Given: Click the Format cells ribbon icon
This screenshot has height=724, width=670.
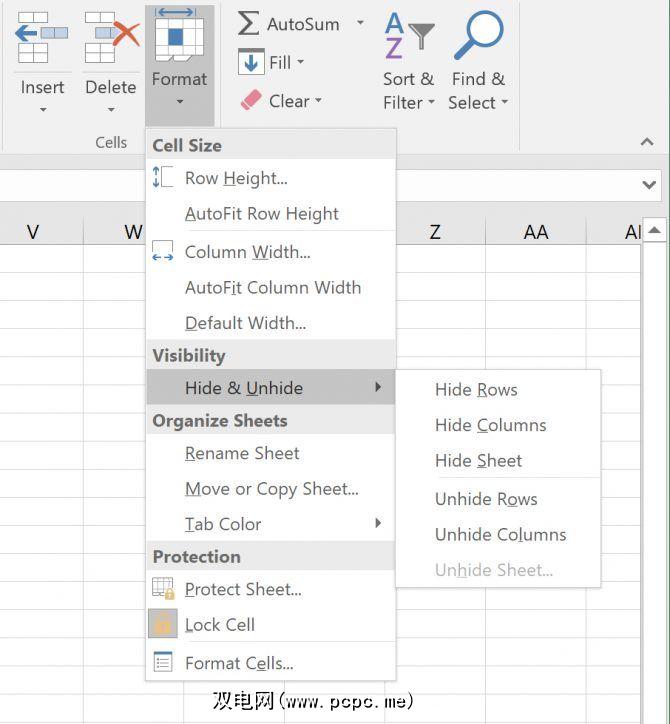Looking at the screenshot, I should (x=179, y=38).
